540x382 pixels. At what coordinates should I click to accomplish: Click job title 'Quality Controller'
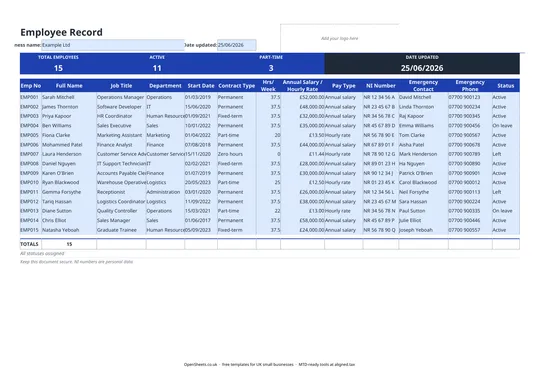(117, 211)
